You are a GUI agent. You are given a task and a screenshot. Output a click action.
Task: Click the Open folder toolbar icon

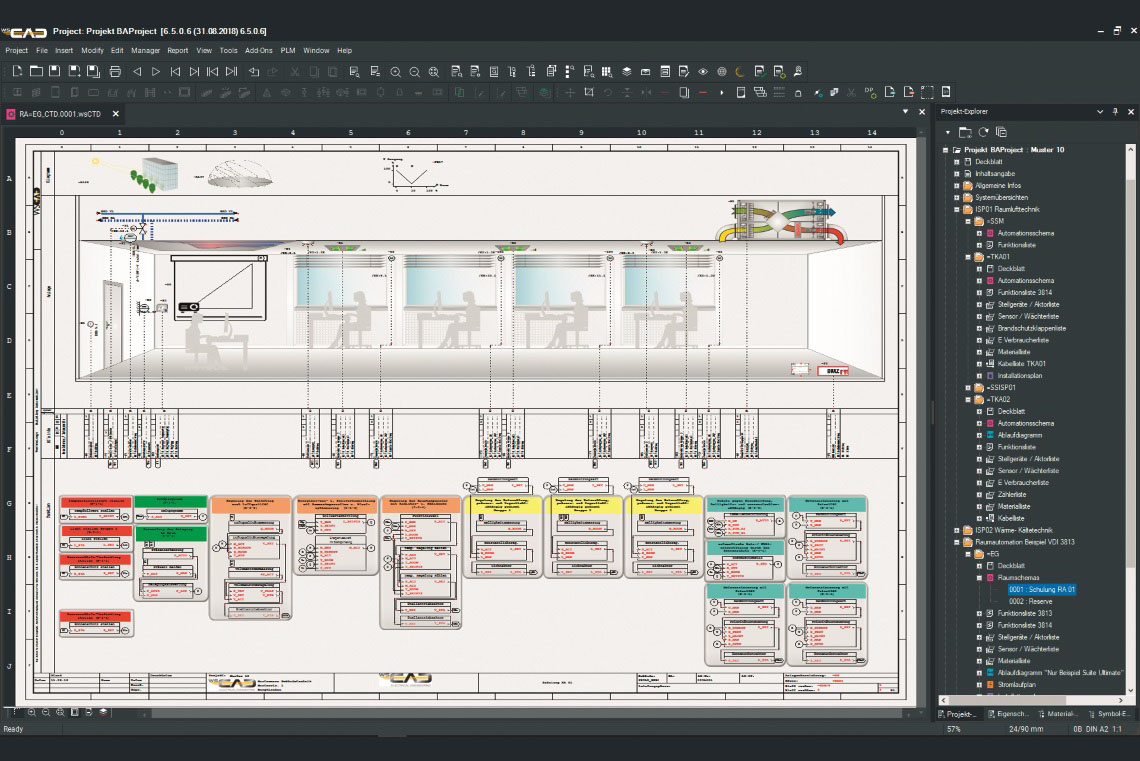click(36, 71)
